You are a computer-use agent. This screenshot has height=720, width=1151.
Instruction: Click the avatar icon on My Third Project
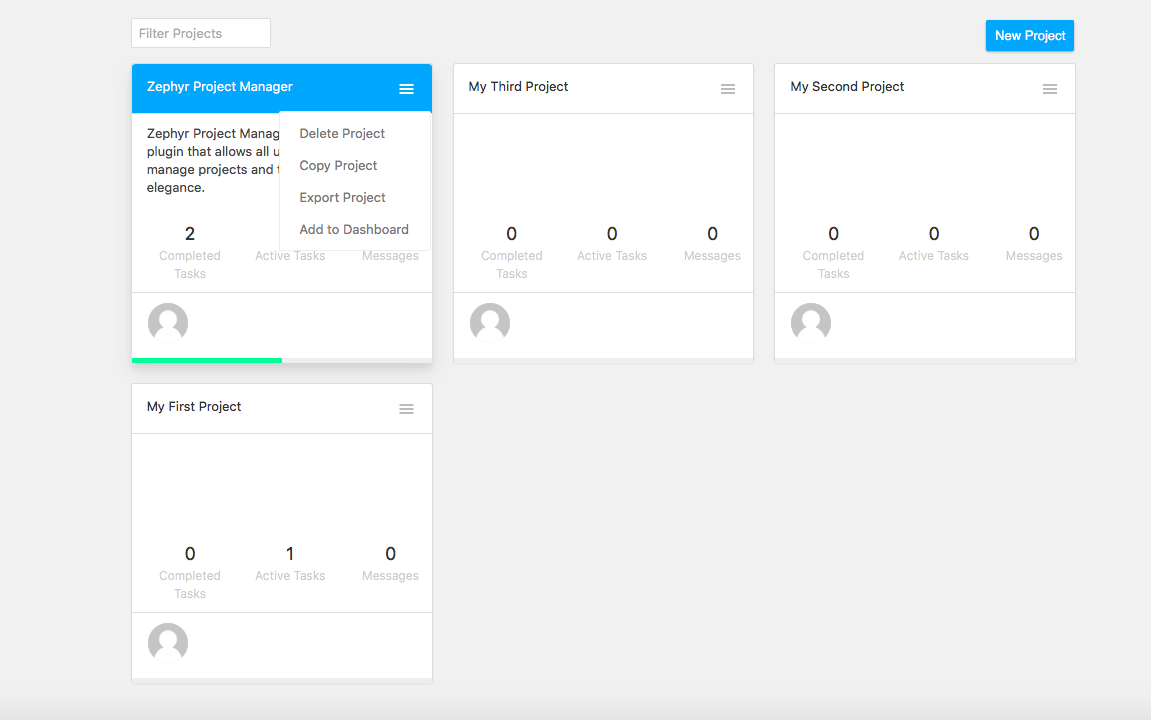pyautogui.click(x=489, y=323)
